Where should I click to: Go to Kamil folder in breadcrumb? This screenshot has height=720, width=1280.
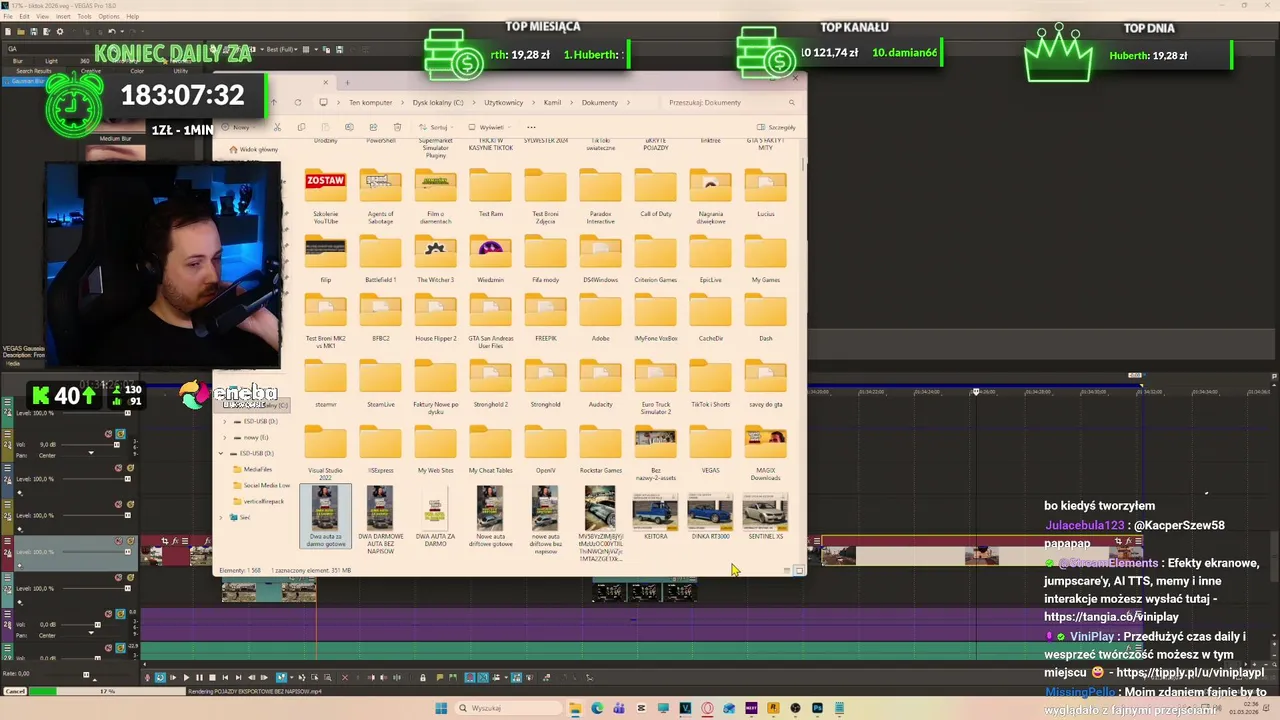point(553,102)
